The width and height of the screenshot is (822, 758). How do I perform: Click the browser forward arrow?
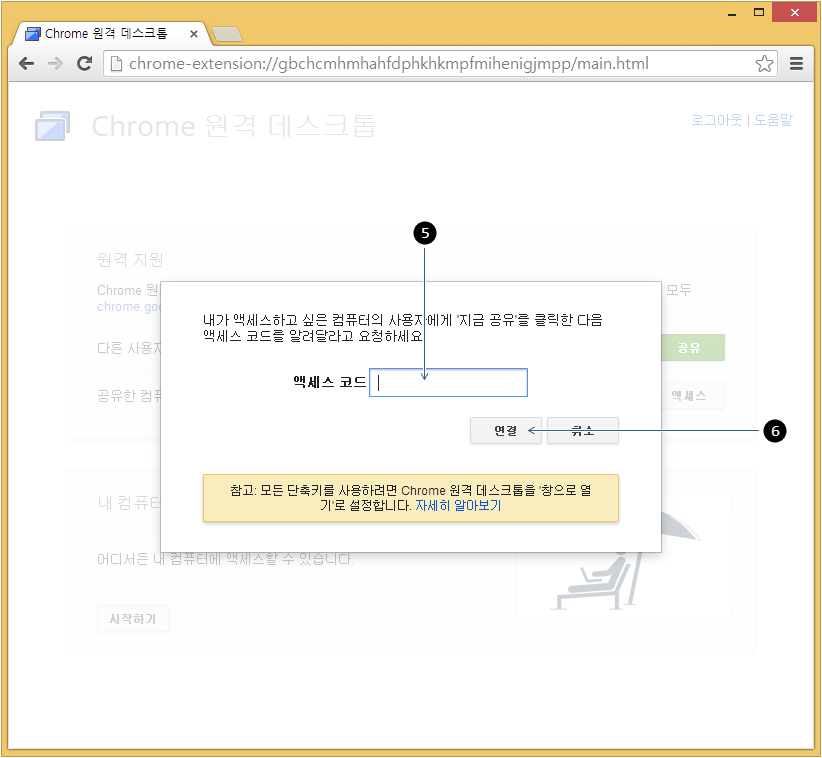pyautogui.click(x=55, y=63)
